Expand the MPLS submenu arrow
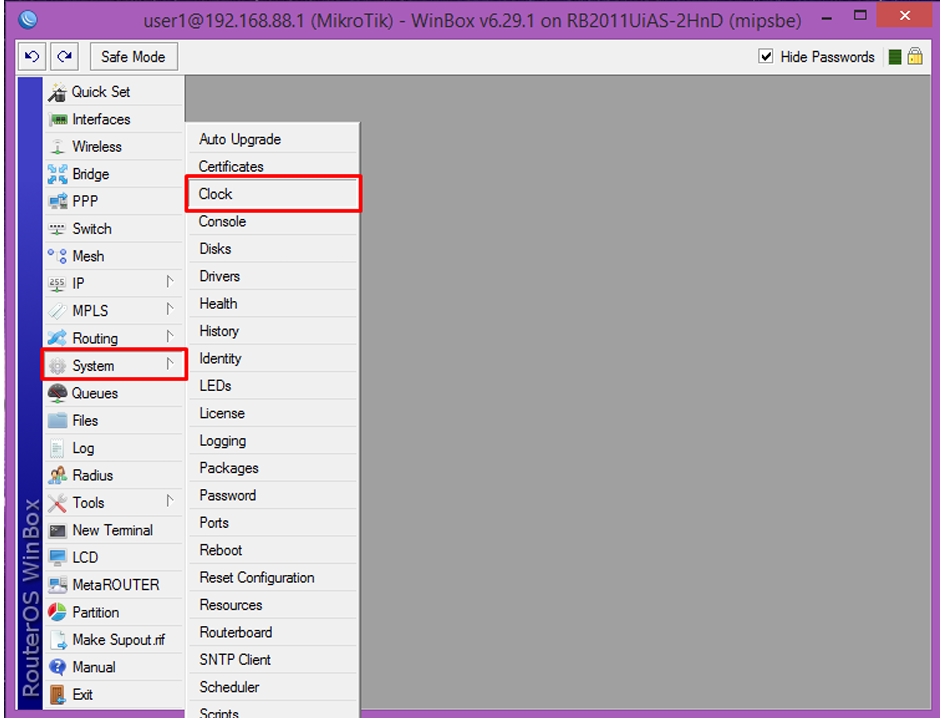This screenshot has width=945, height=725. [x=170, y=309]
